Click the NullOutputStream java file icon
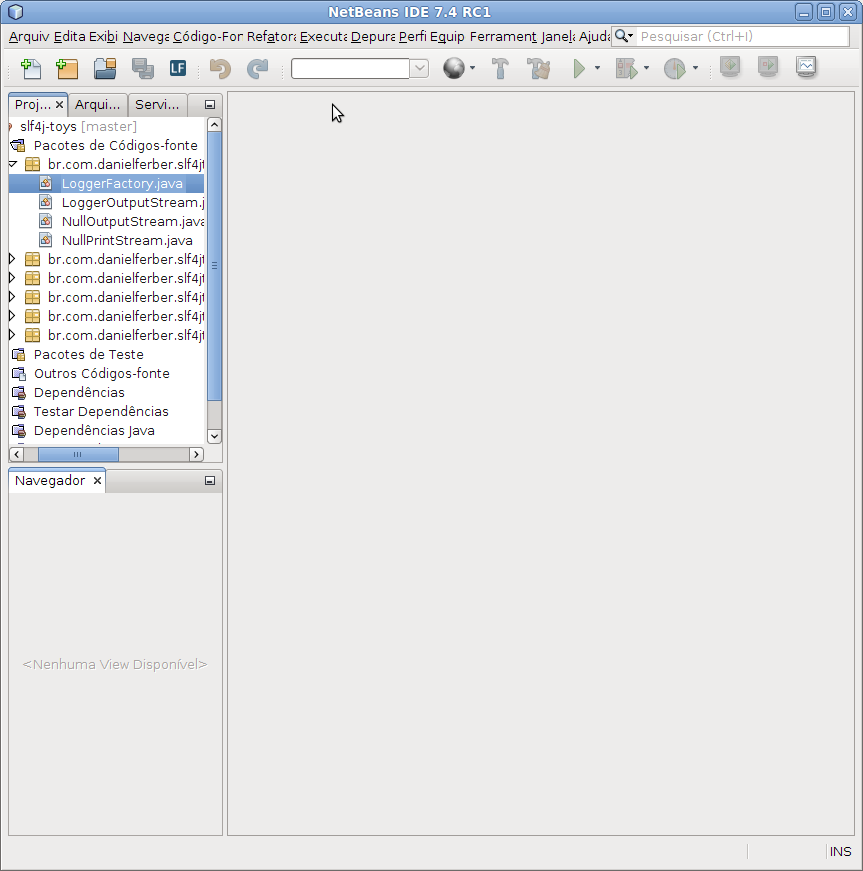 click(x=46, y=221)
